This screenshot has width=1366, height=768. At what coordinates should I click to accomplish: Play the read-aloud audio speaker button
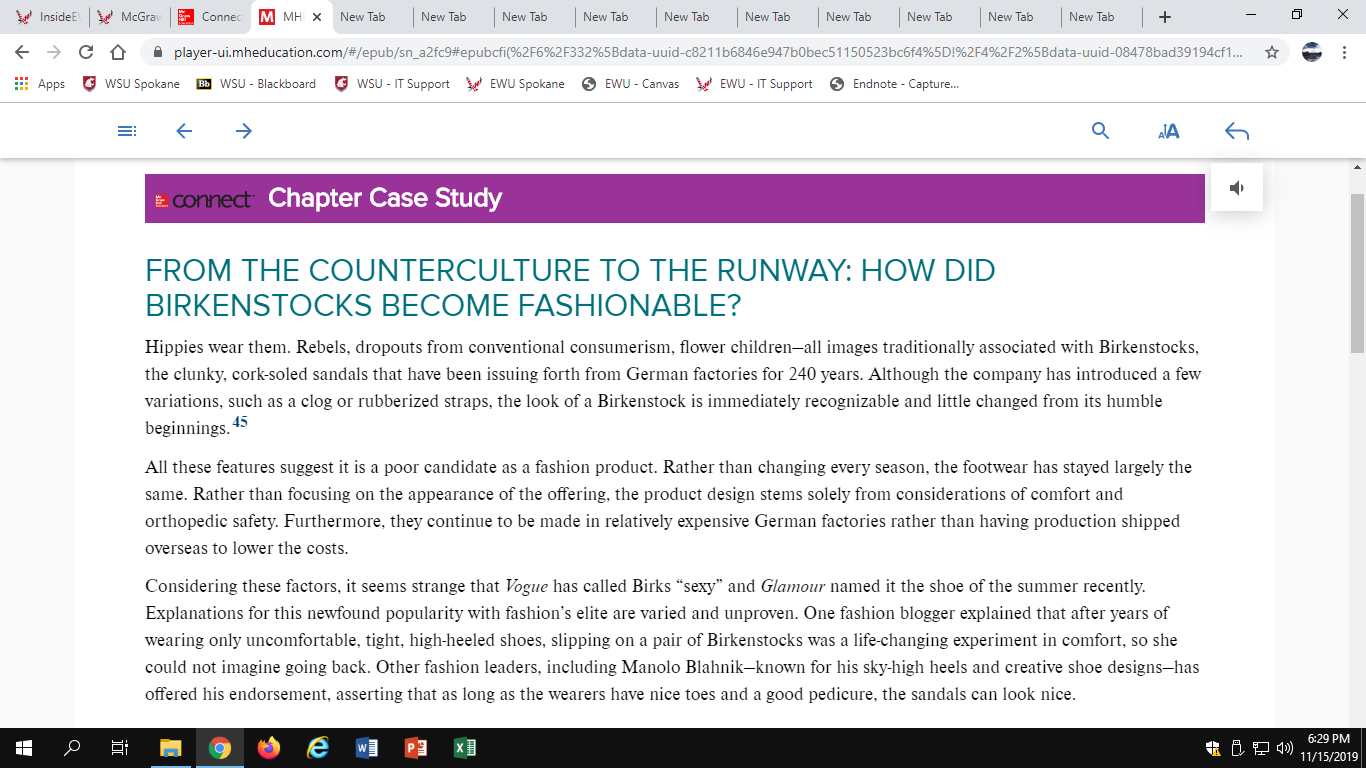pyautogui.click(x=1237, y=188)
